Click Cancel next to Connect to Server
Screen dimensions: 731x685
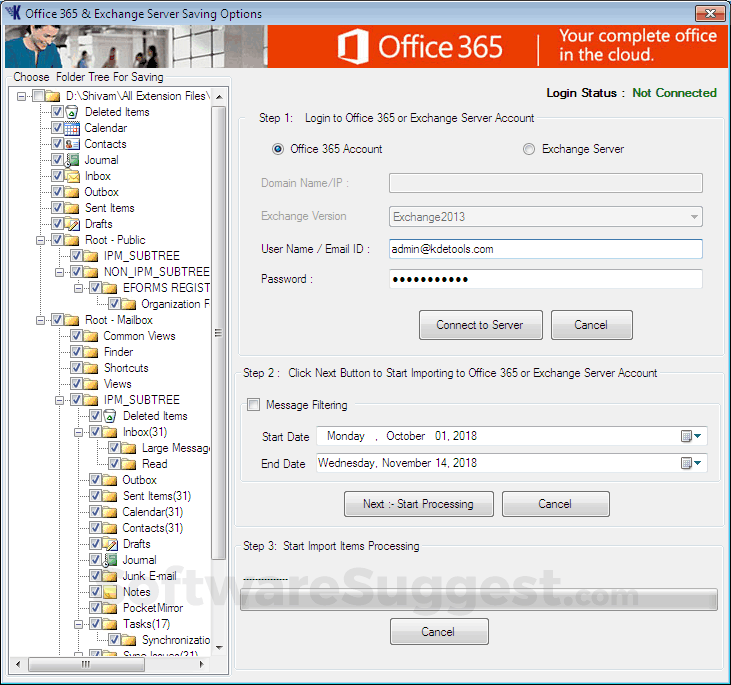pos(592,325)
